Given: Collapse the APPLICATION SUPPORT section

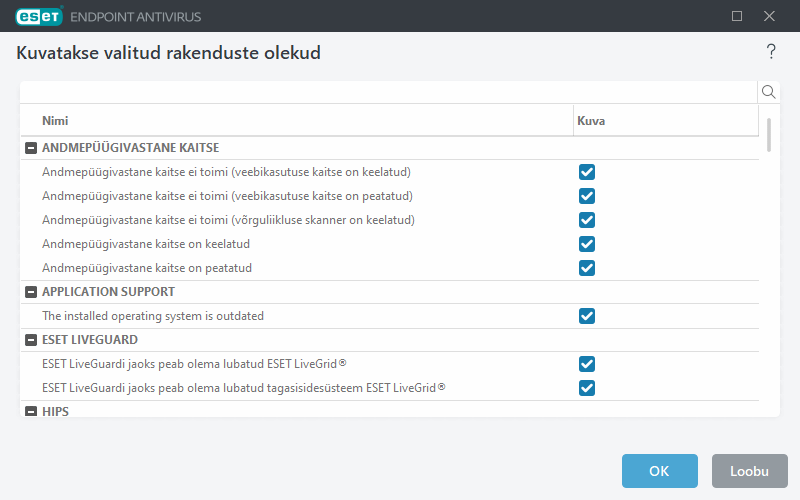Looking at the screenshot, I should point(31,292).
